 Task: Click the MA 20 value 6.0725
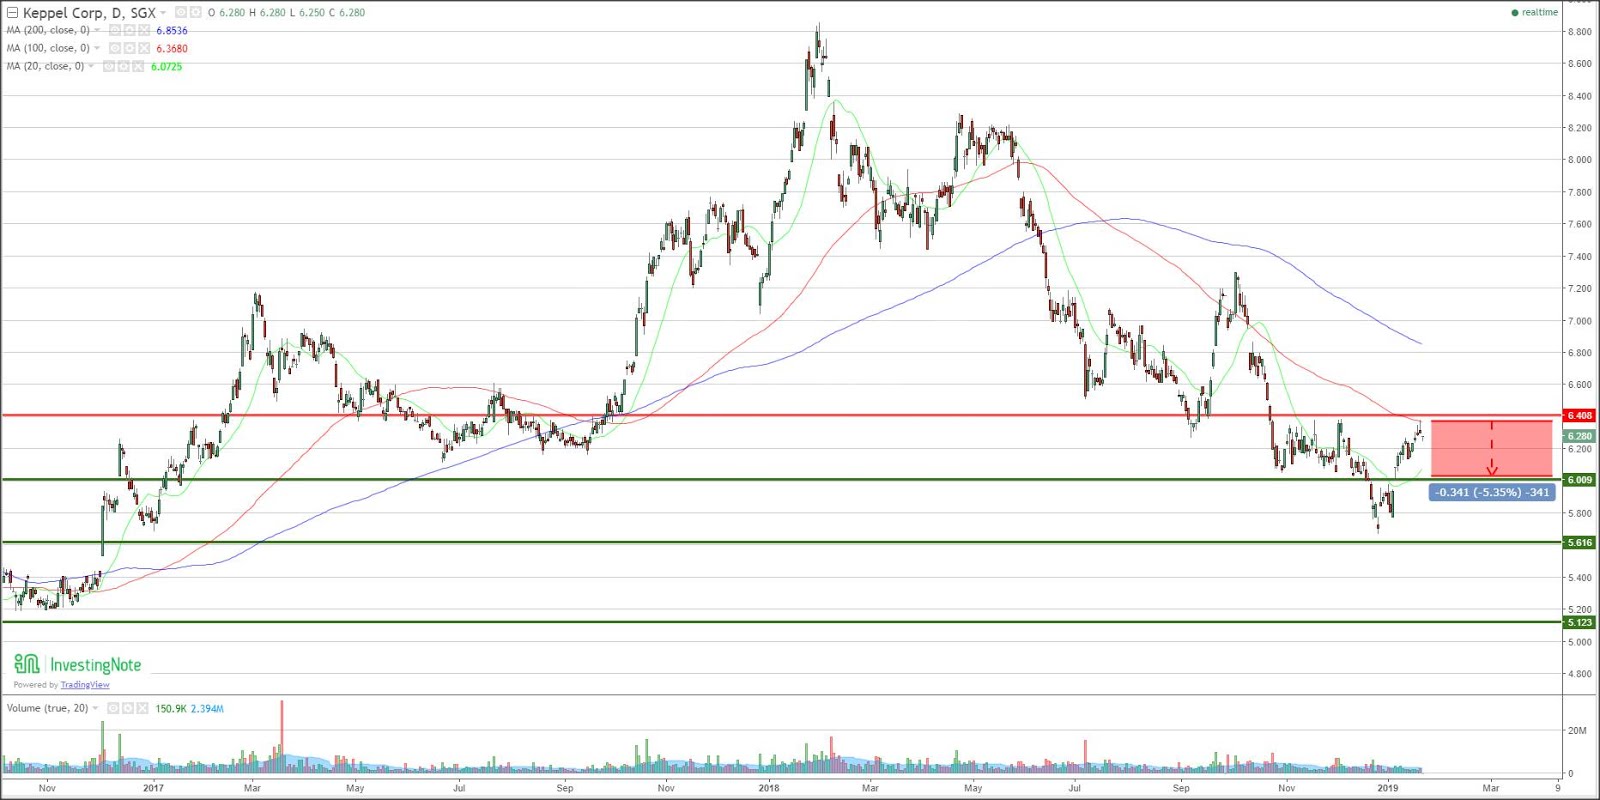point(167,67)
